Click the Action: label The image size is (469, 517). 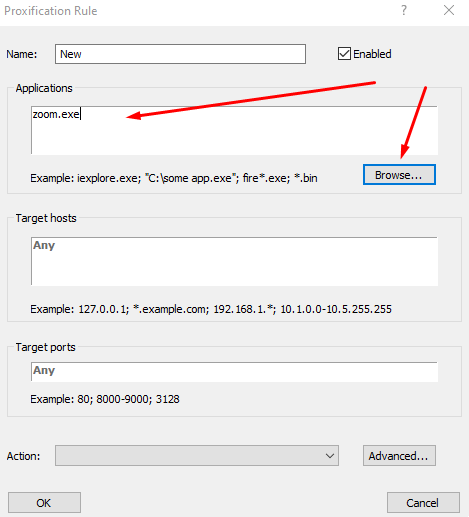tap(23, 456)
